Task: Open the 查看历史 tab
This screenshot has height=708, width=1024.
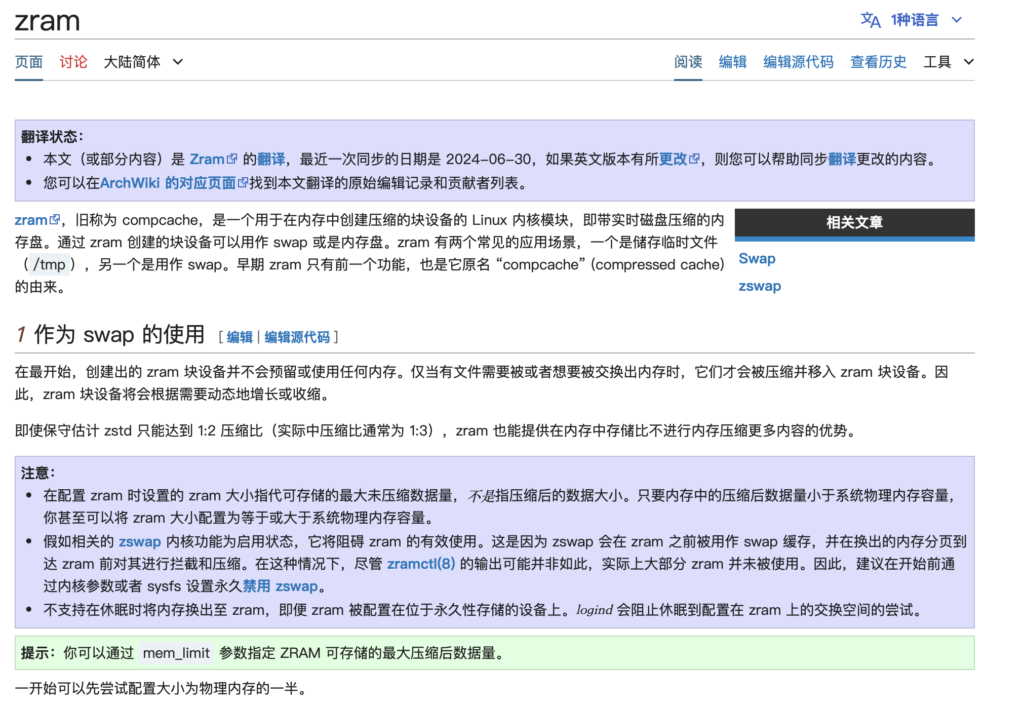Action: tap(878, 62)
